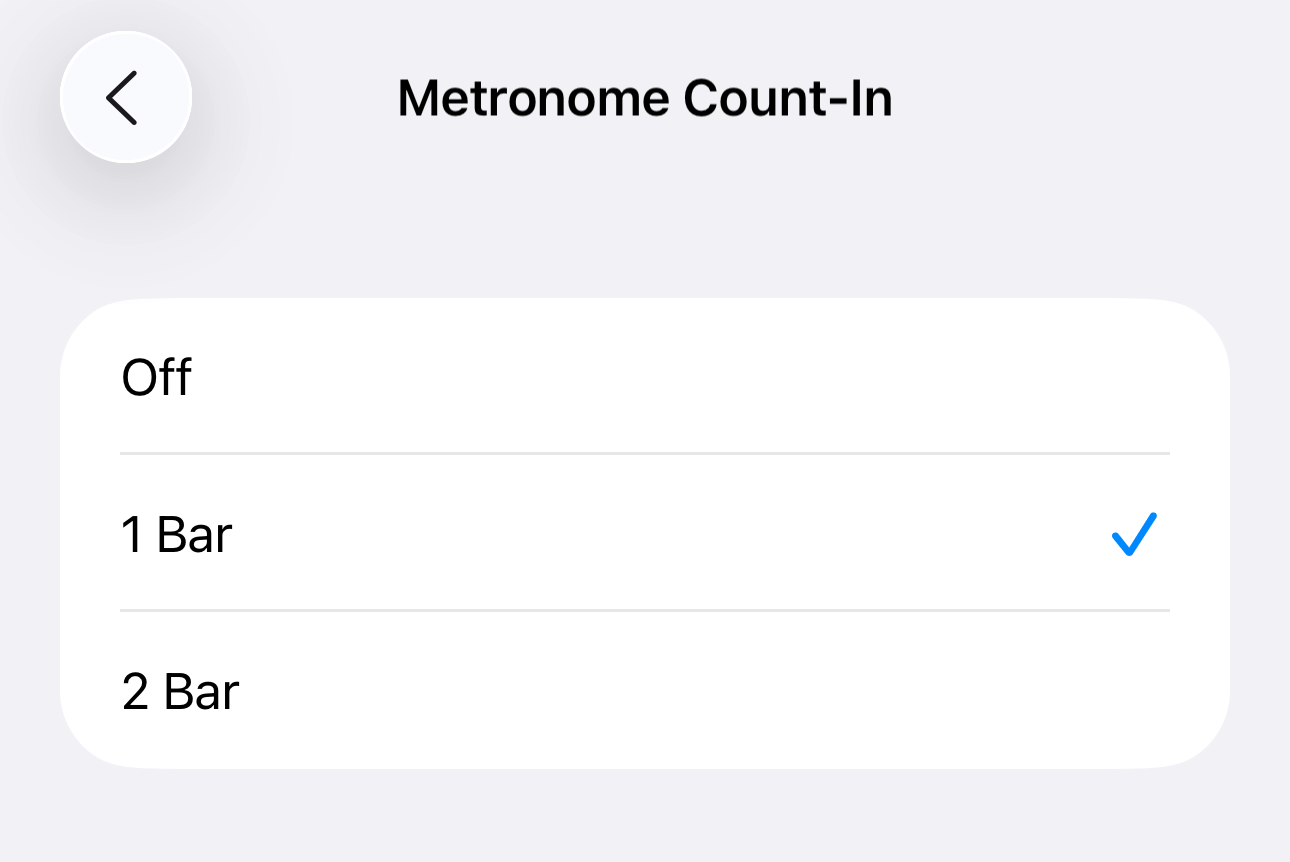Click the "1 Bar" label text
Image resolution: width=1290 pixels, height=862 pixels.
coord(177,535)
